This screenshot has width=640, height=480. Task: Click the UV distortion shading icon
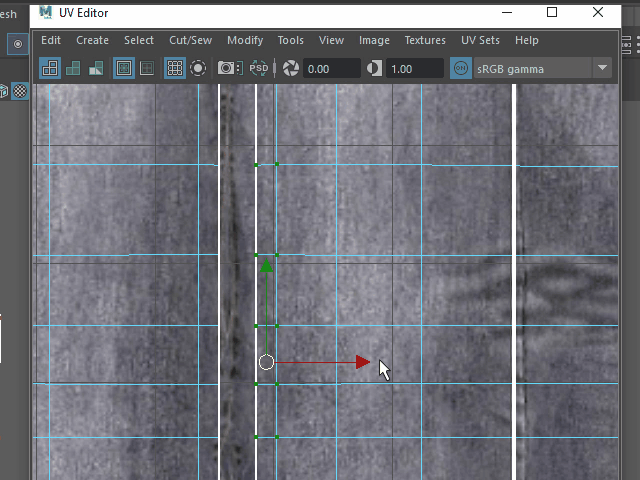pos(96,68)
